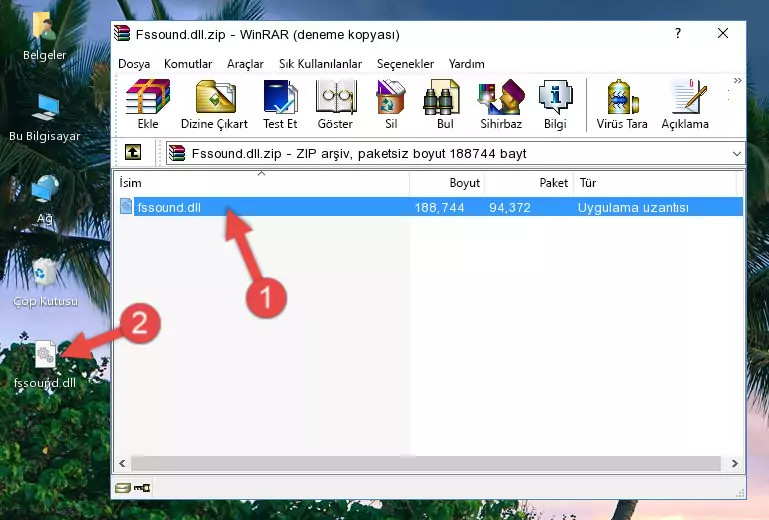The height and width of the screenshot is (520, 769).
Task: Show archive Bilgi info
Action: [555, 104]
